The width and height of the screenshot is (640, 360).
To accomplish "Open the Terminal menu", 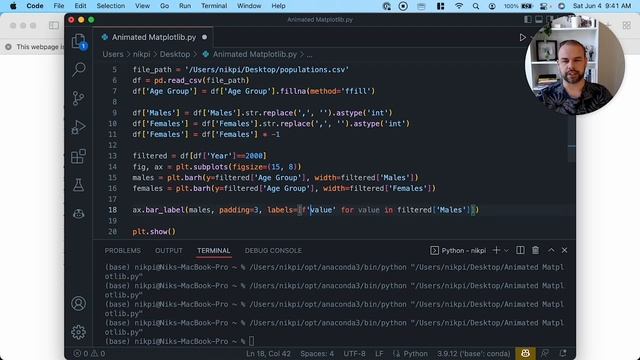I will click(x=214, y=6).
